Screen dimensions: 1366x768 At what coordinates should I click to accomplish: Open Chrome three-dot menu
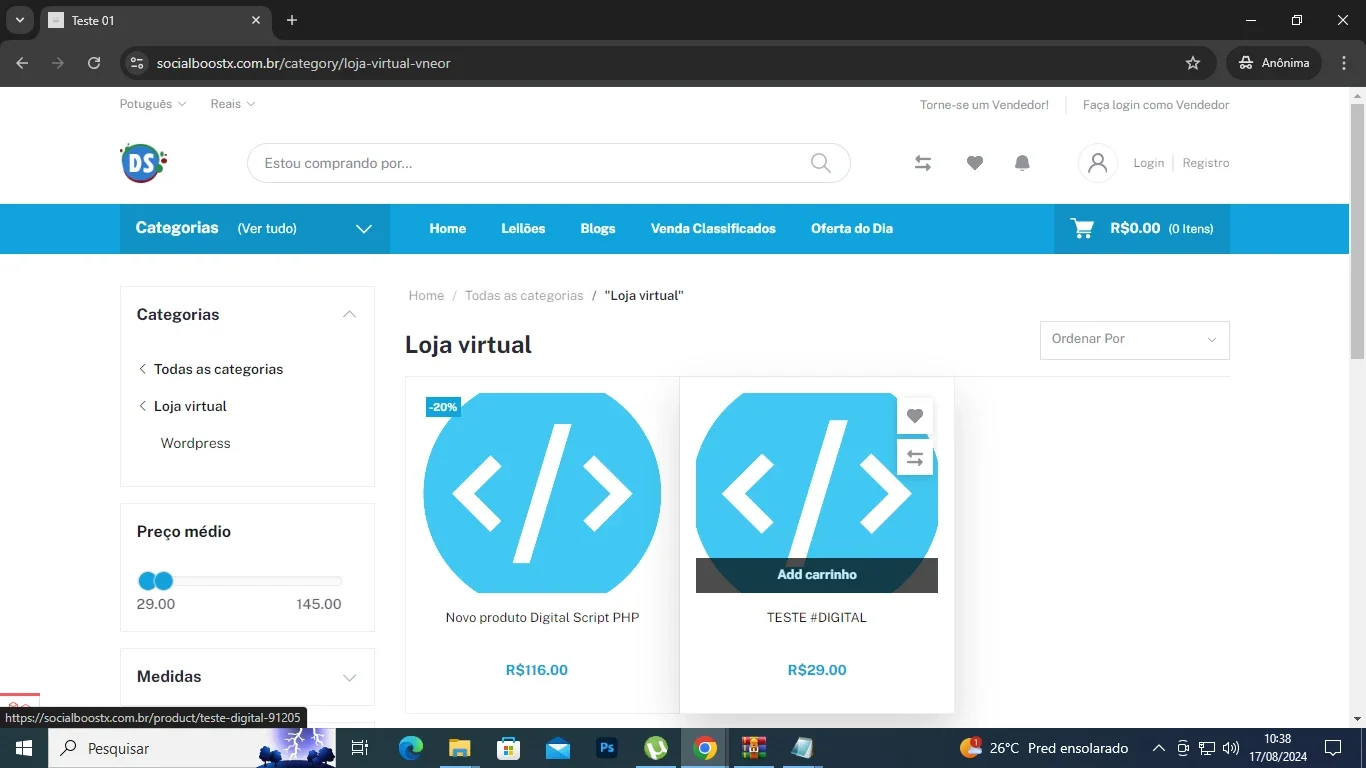pyautogui.click(x=1343, y=63)
